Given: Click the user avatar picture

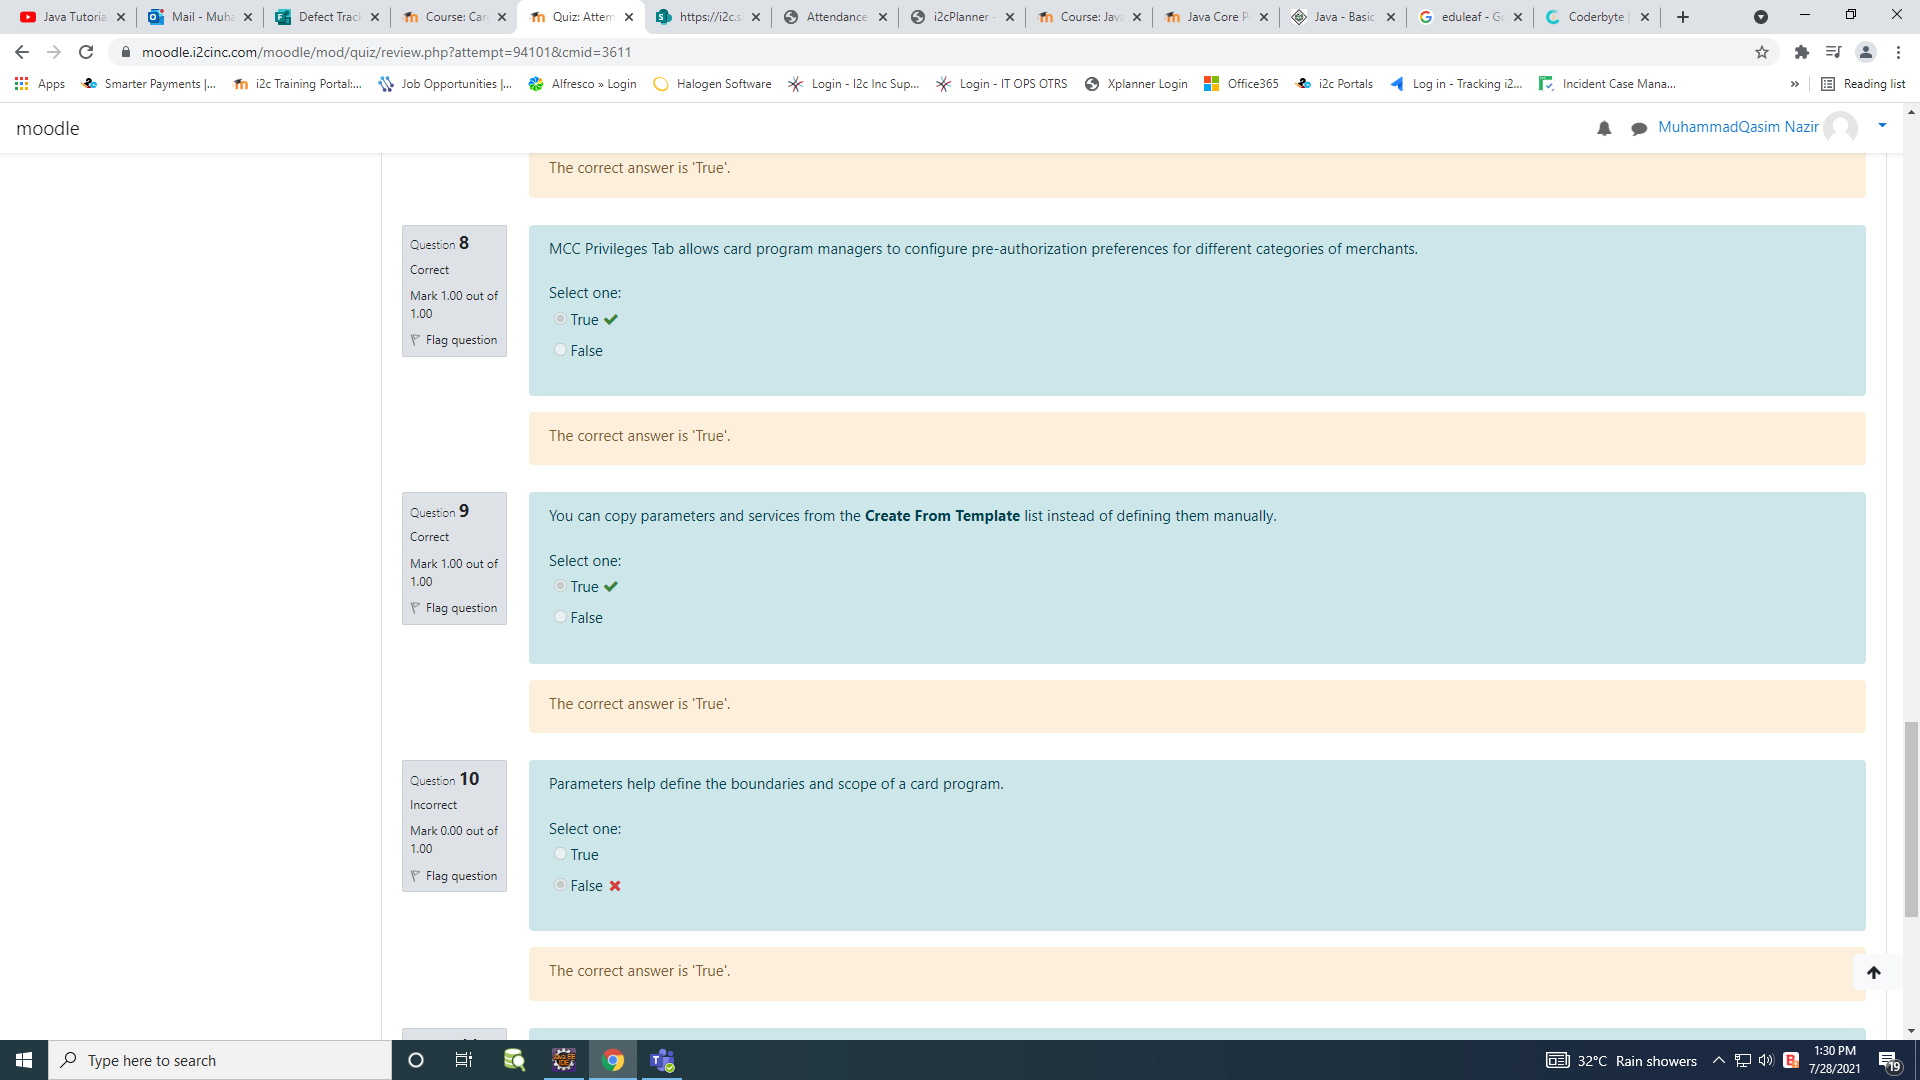Looking at the screenshot, I should [1840, 127].
